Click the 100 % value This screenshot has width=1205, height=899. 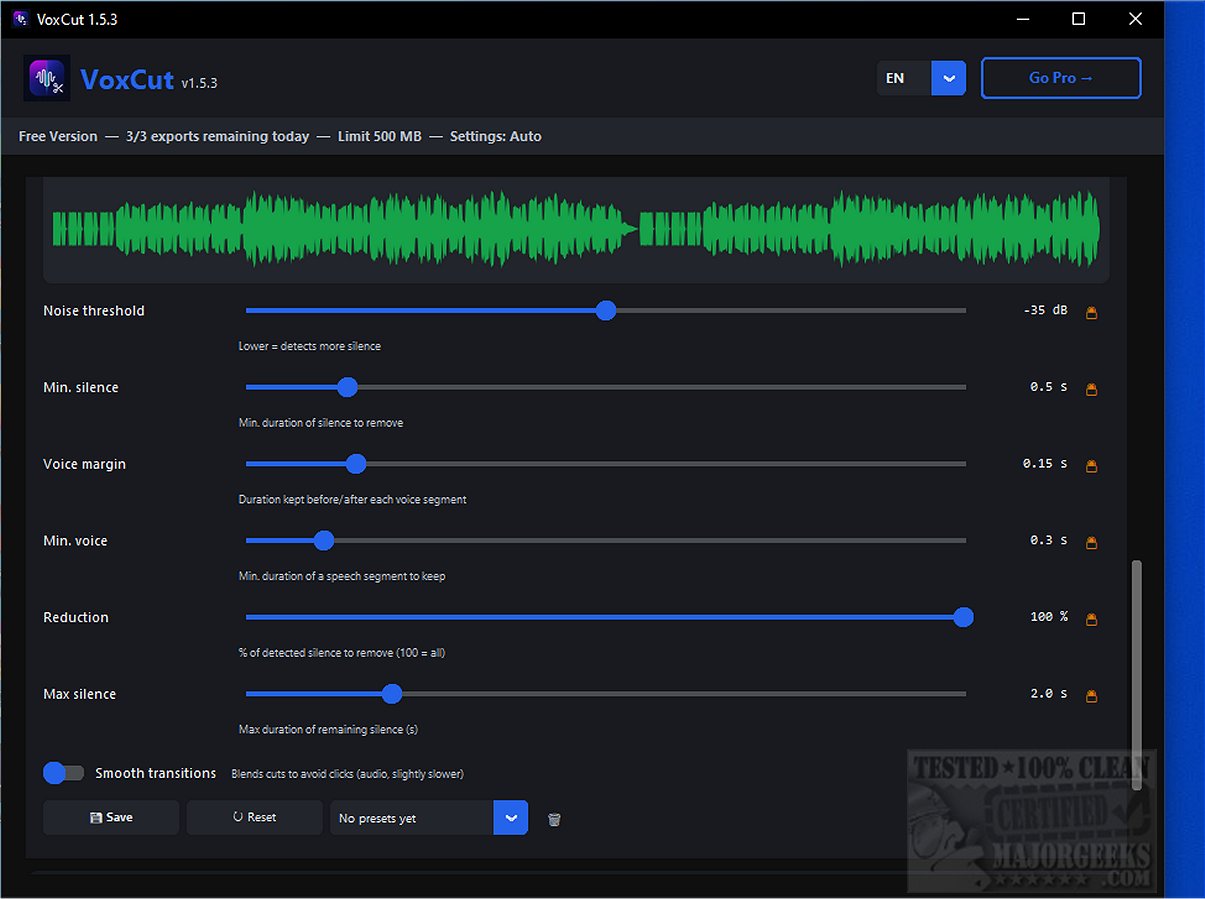pos(1049,617)
